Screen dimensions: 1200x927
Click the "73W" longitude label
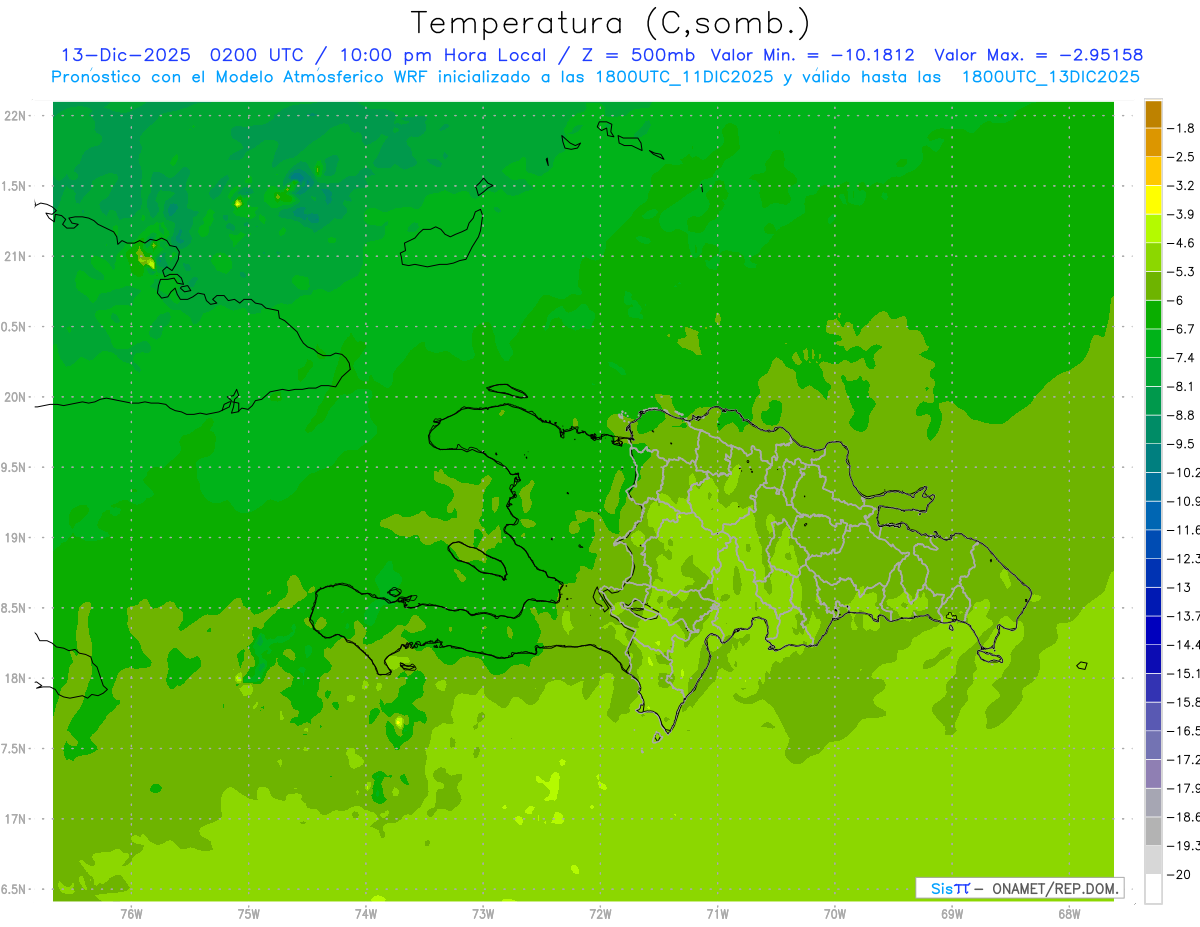tap(483, 913)
